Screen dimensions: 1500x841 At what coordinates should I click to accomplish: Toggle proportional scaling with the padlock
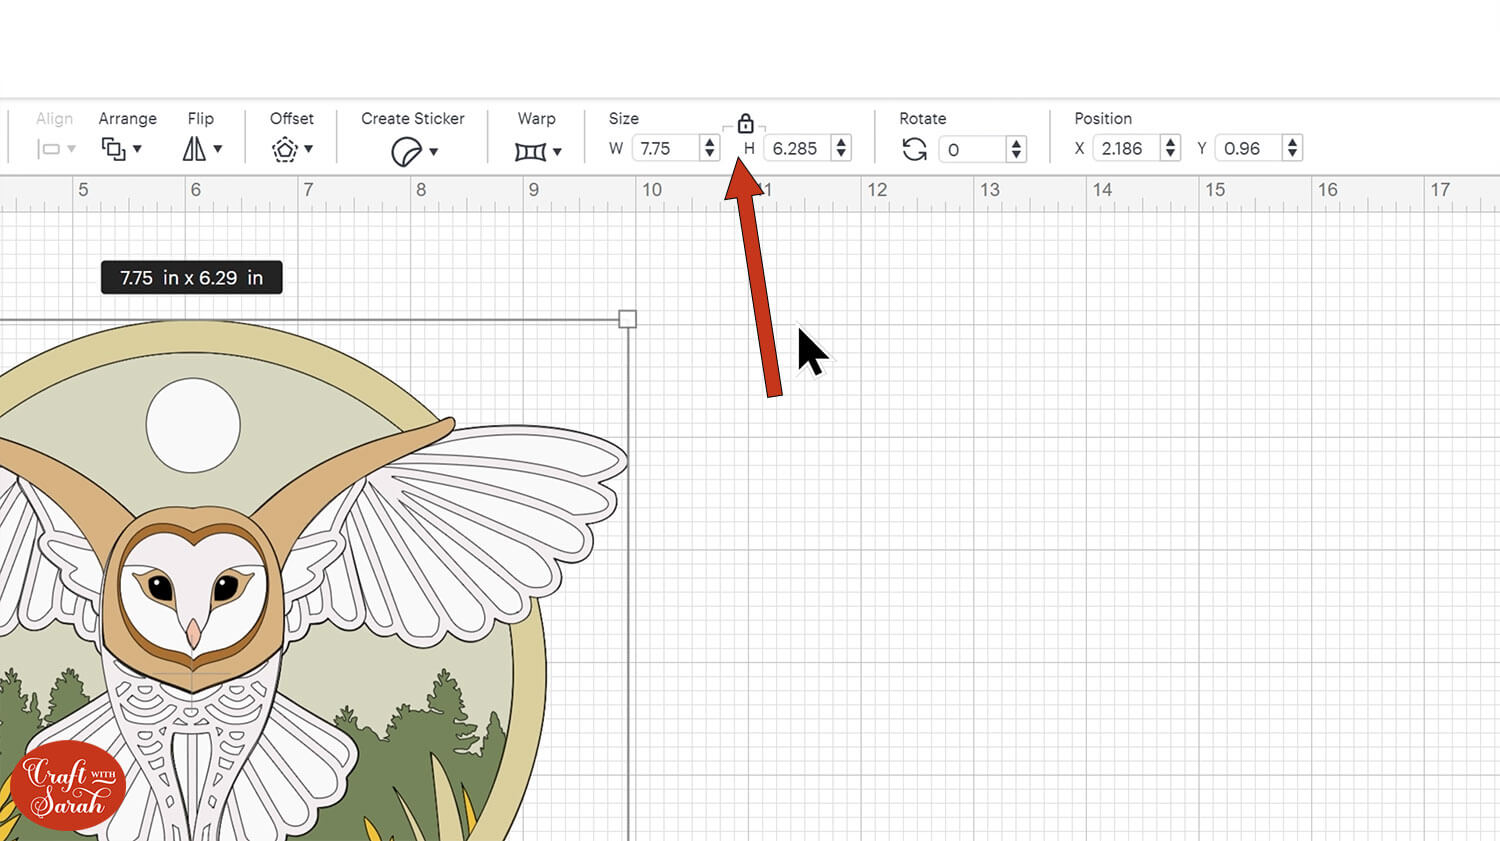coord(745,124)
